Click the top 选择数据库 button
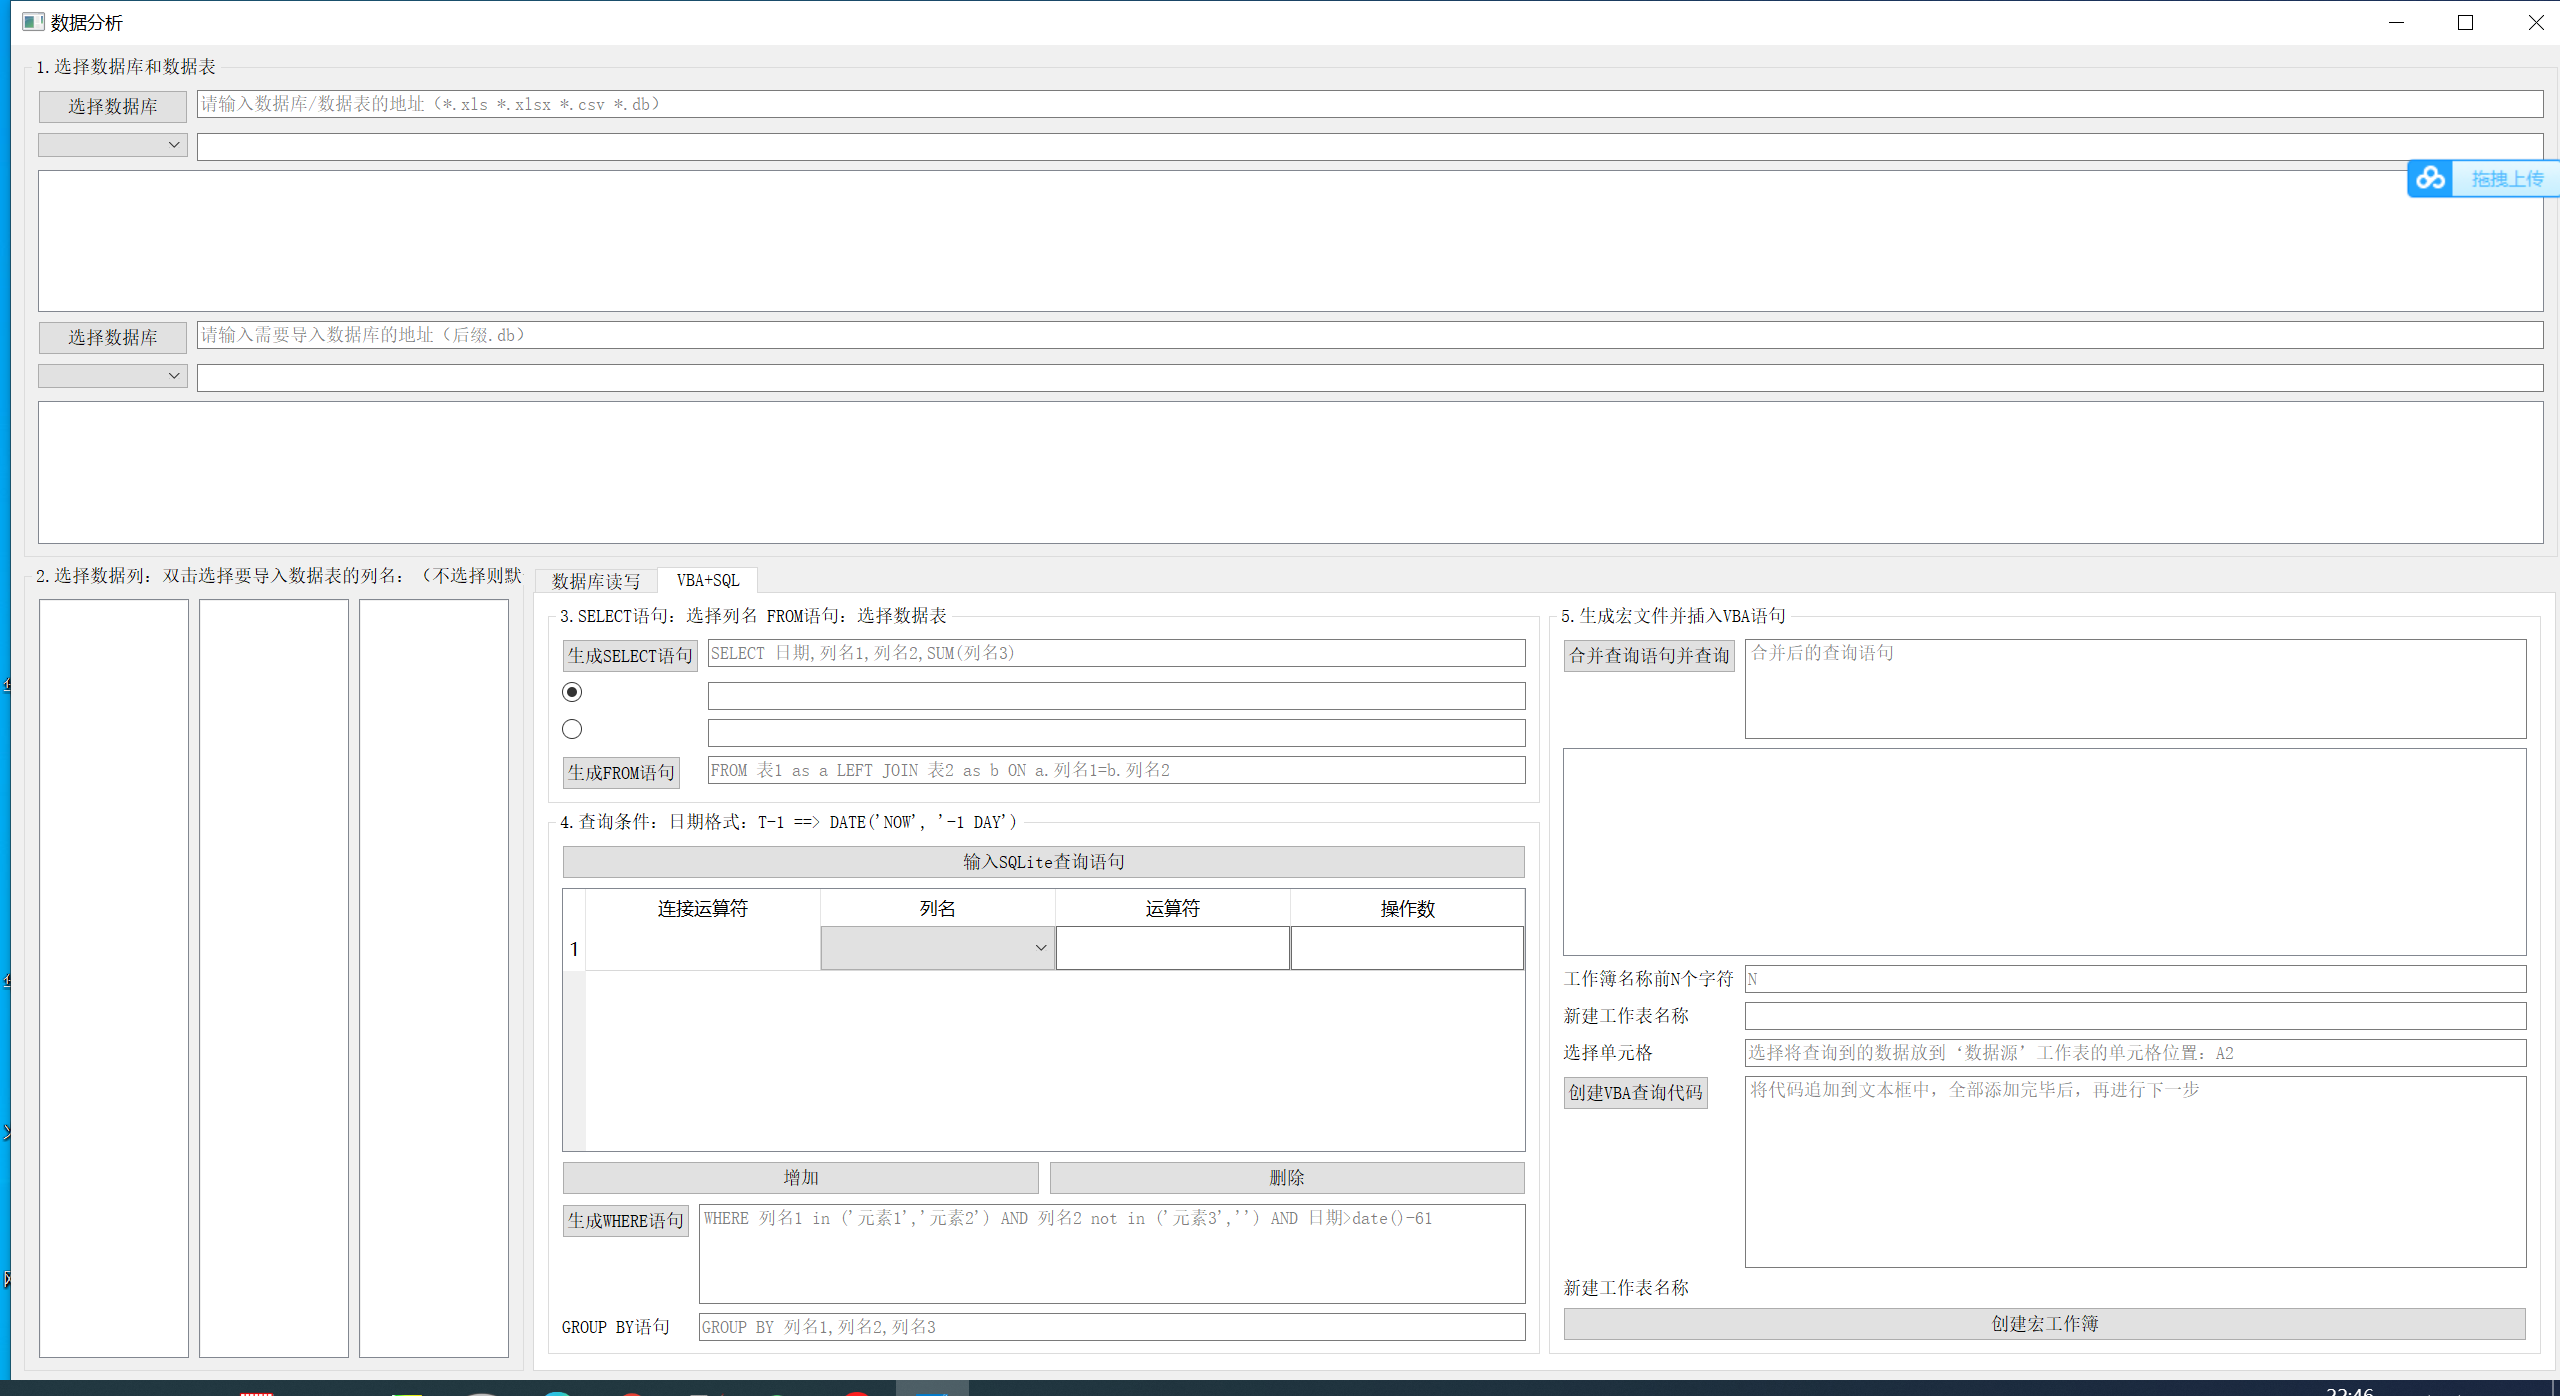 pos(112,106)
